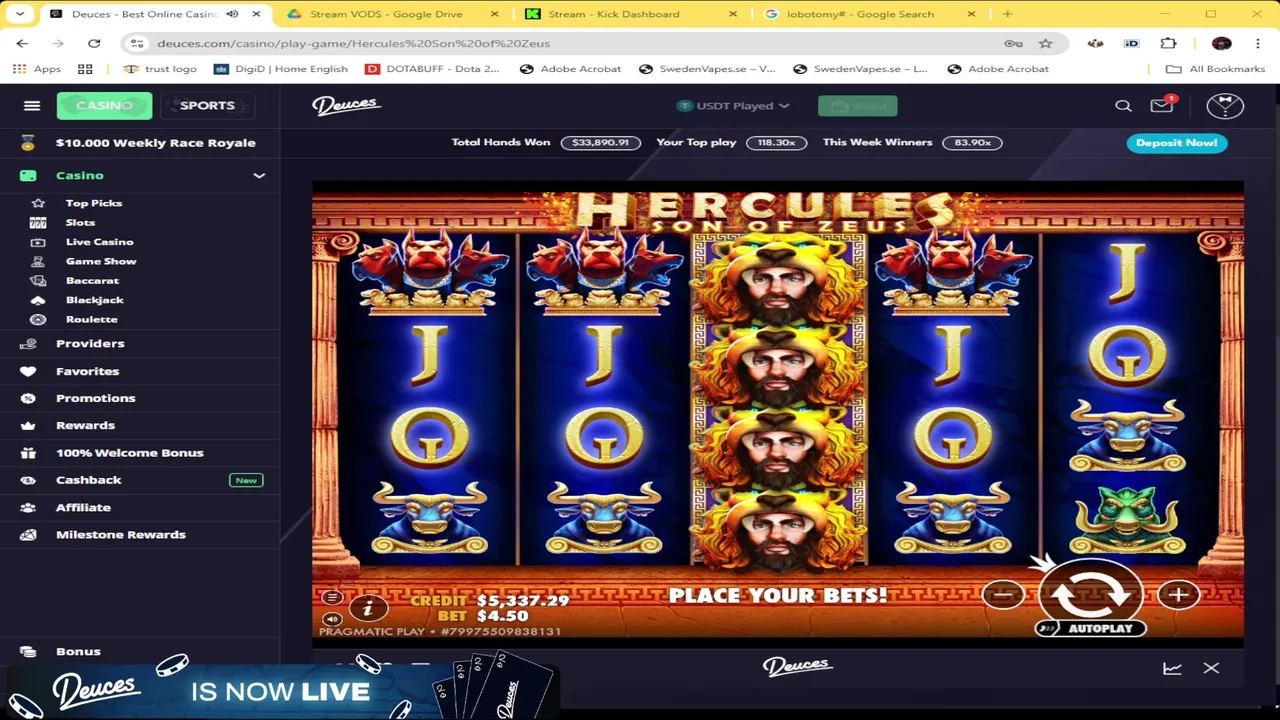Spin the Hercules slot reels
Viewport: 1280px width, 720px height.
click(1090, 594)
